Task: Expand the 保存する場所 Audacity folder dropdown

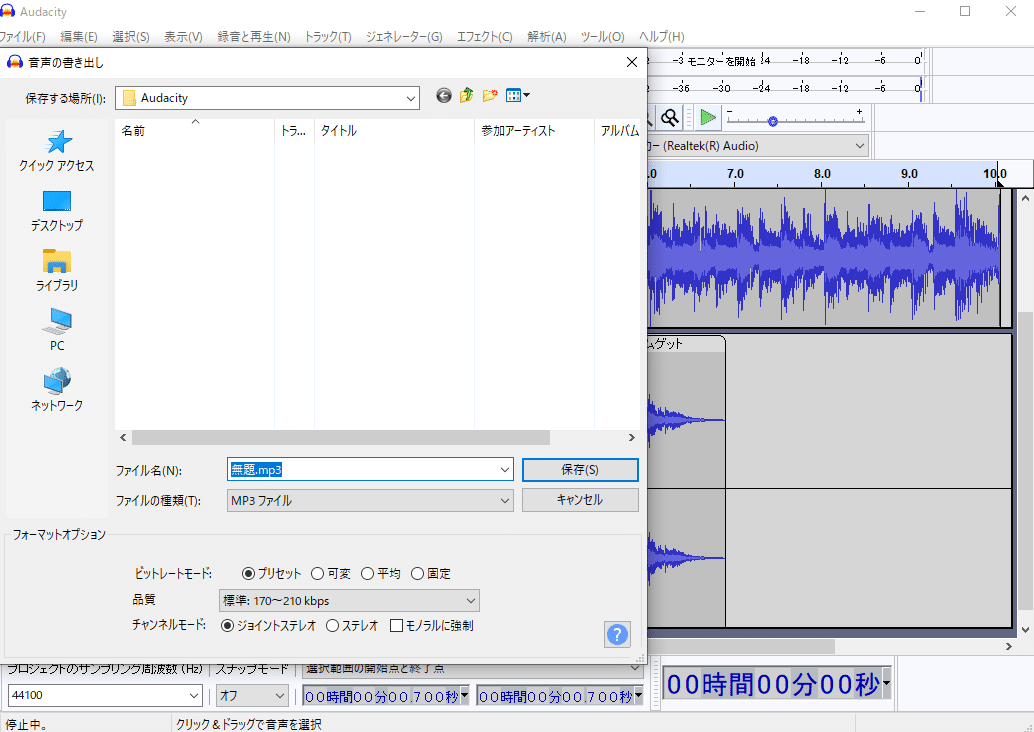Action: [x=410, y=99]
